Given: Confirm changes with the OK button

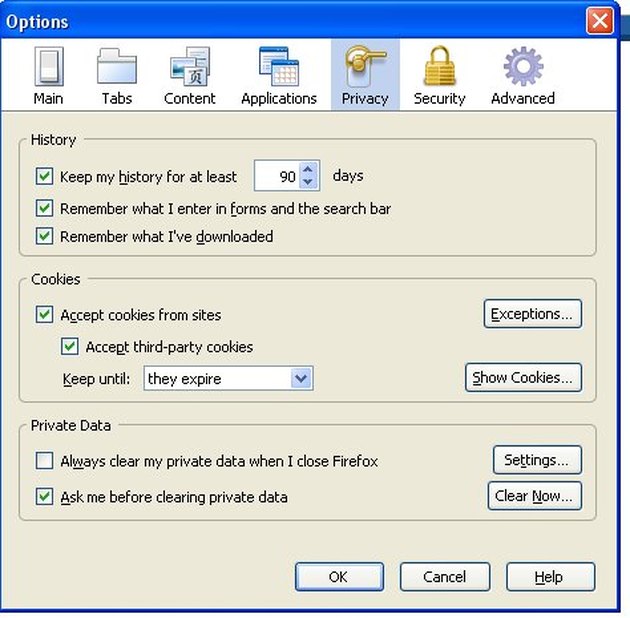Looking at the screenshot, I should pyautogui.click(x=340, y=577).
